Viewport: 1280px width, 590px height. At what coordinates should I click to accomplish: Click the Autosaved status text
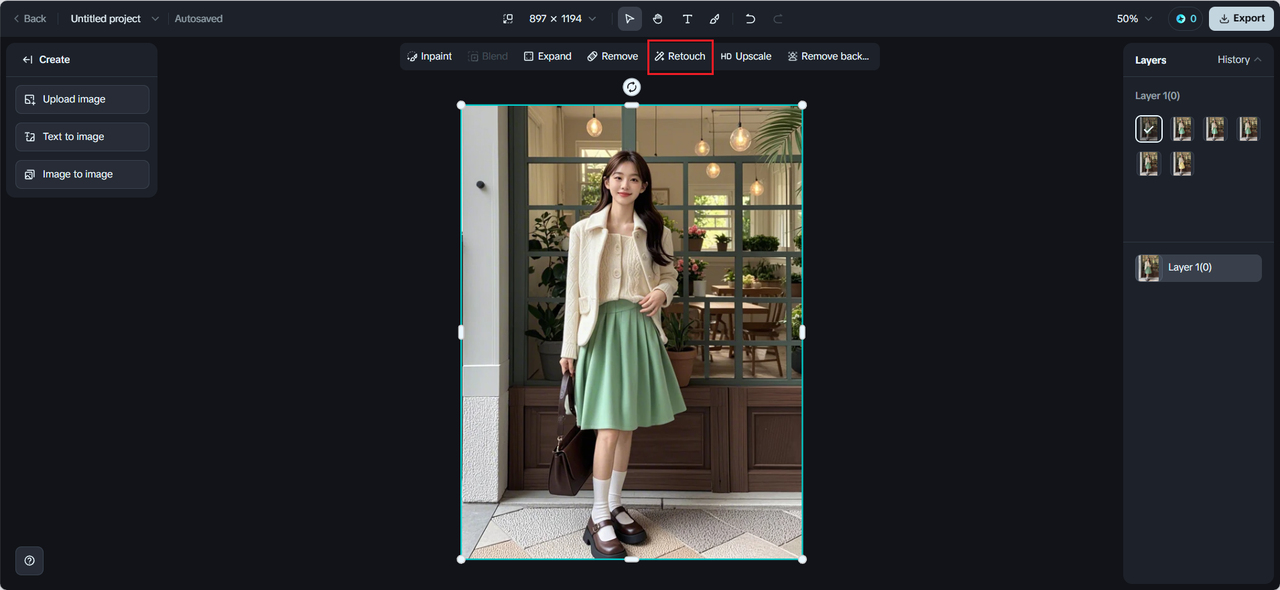click(199, 19)
